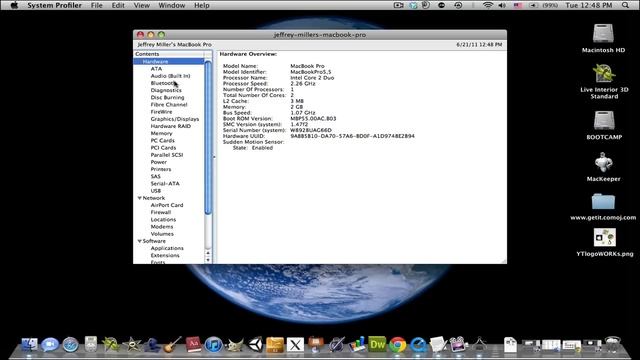Open Spotlight search magnifier in menu bar

pyautogui.click(x=625, y=5)
